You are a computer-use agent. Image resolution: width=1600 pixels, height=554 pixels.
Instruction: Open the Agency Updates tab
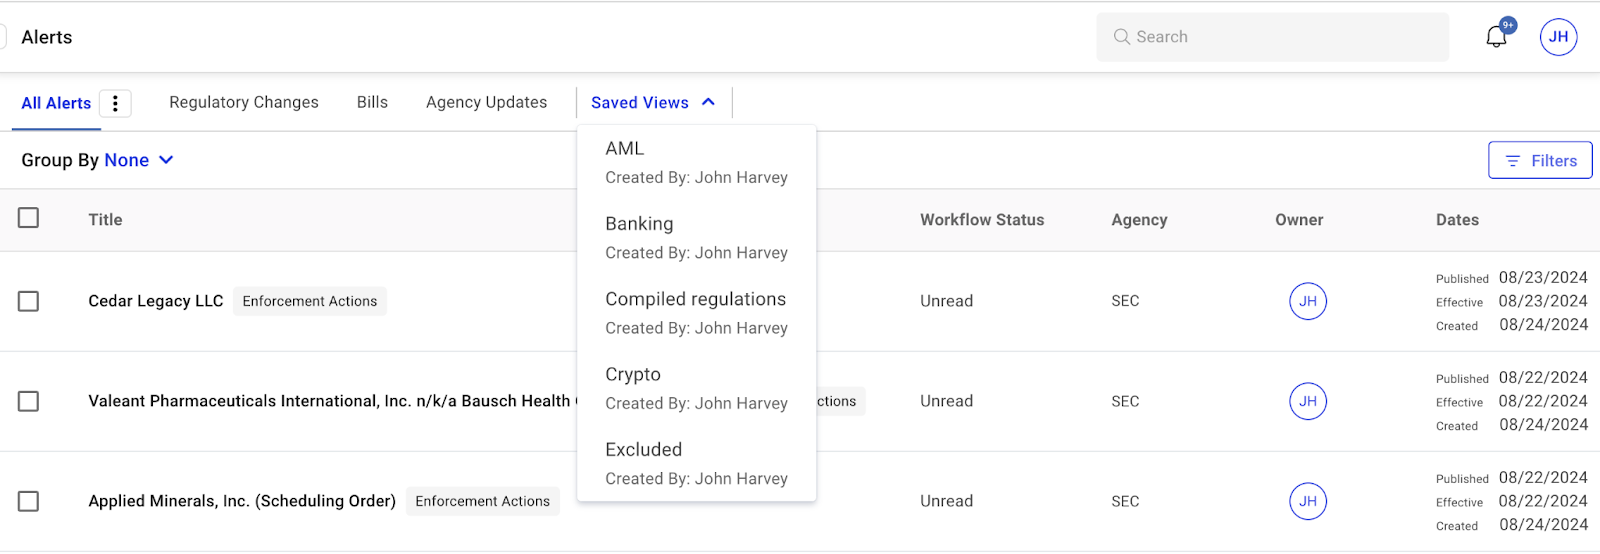click(486, 102)
